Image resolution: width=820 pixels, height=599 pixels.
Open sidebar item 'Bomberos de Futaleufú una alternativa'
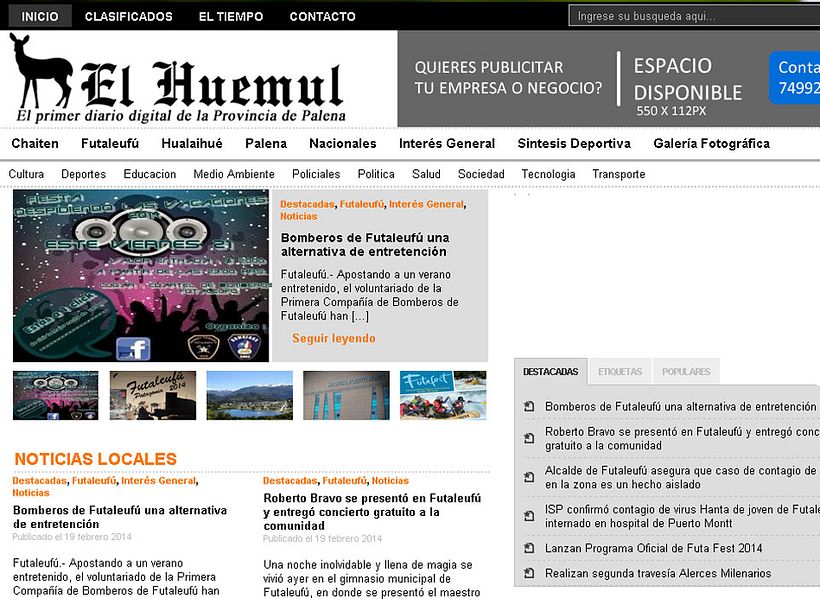tap(680, 406)
